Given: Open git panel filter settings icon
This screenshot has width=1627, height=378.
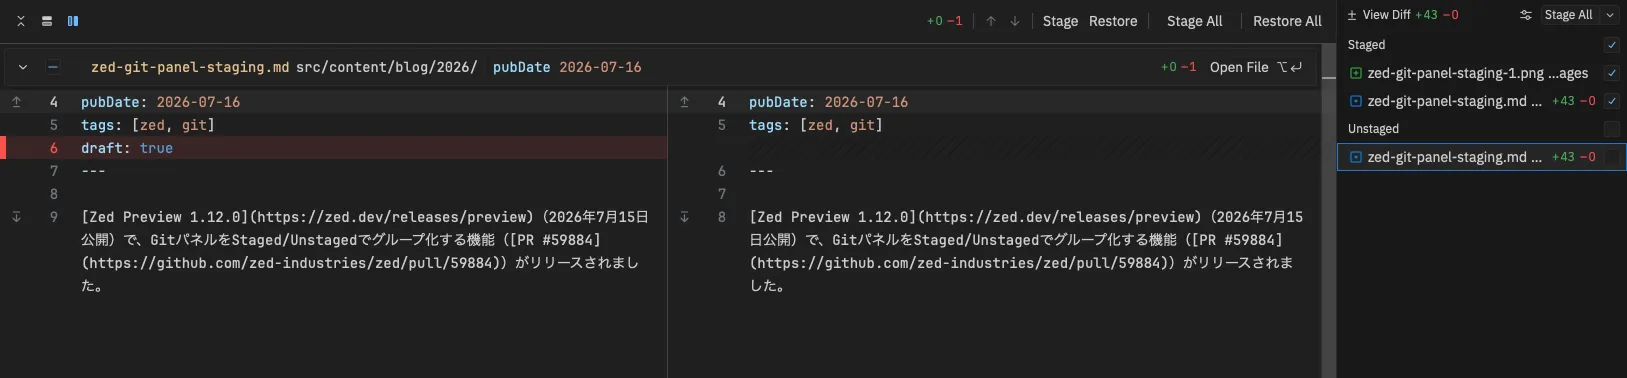Looking at the screenshot, I should tap(1526, 15).
